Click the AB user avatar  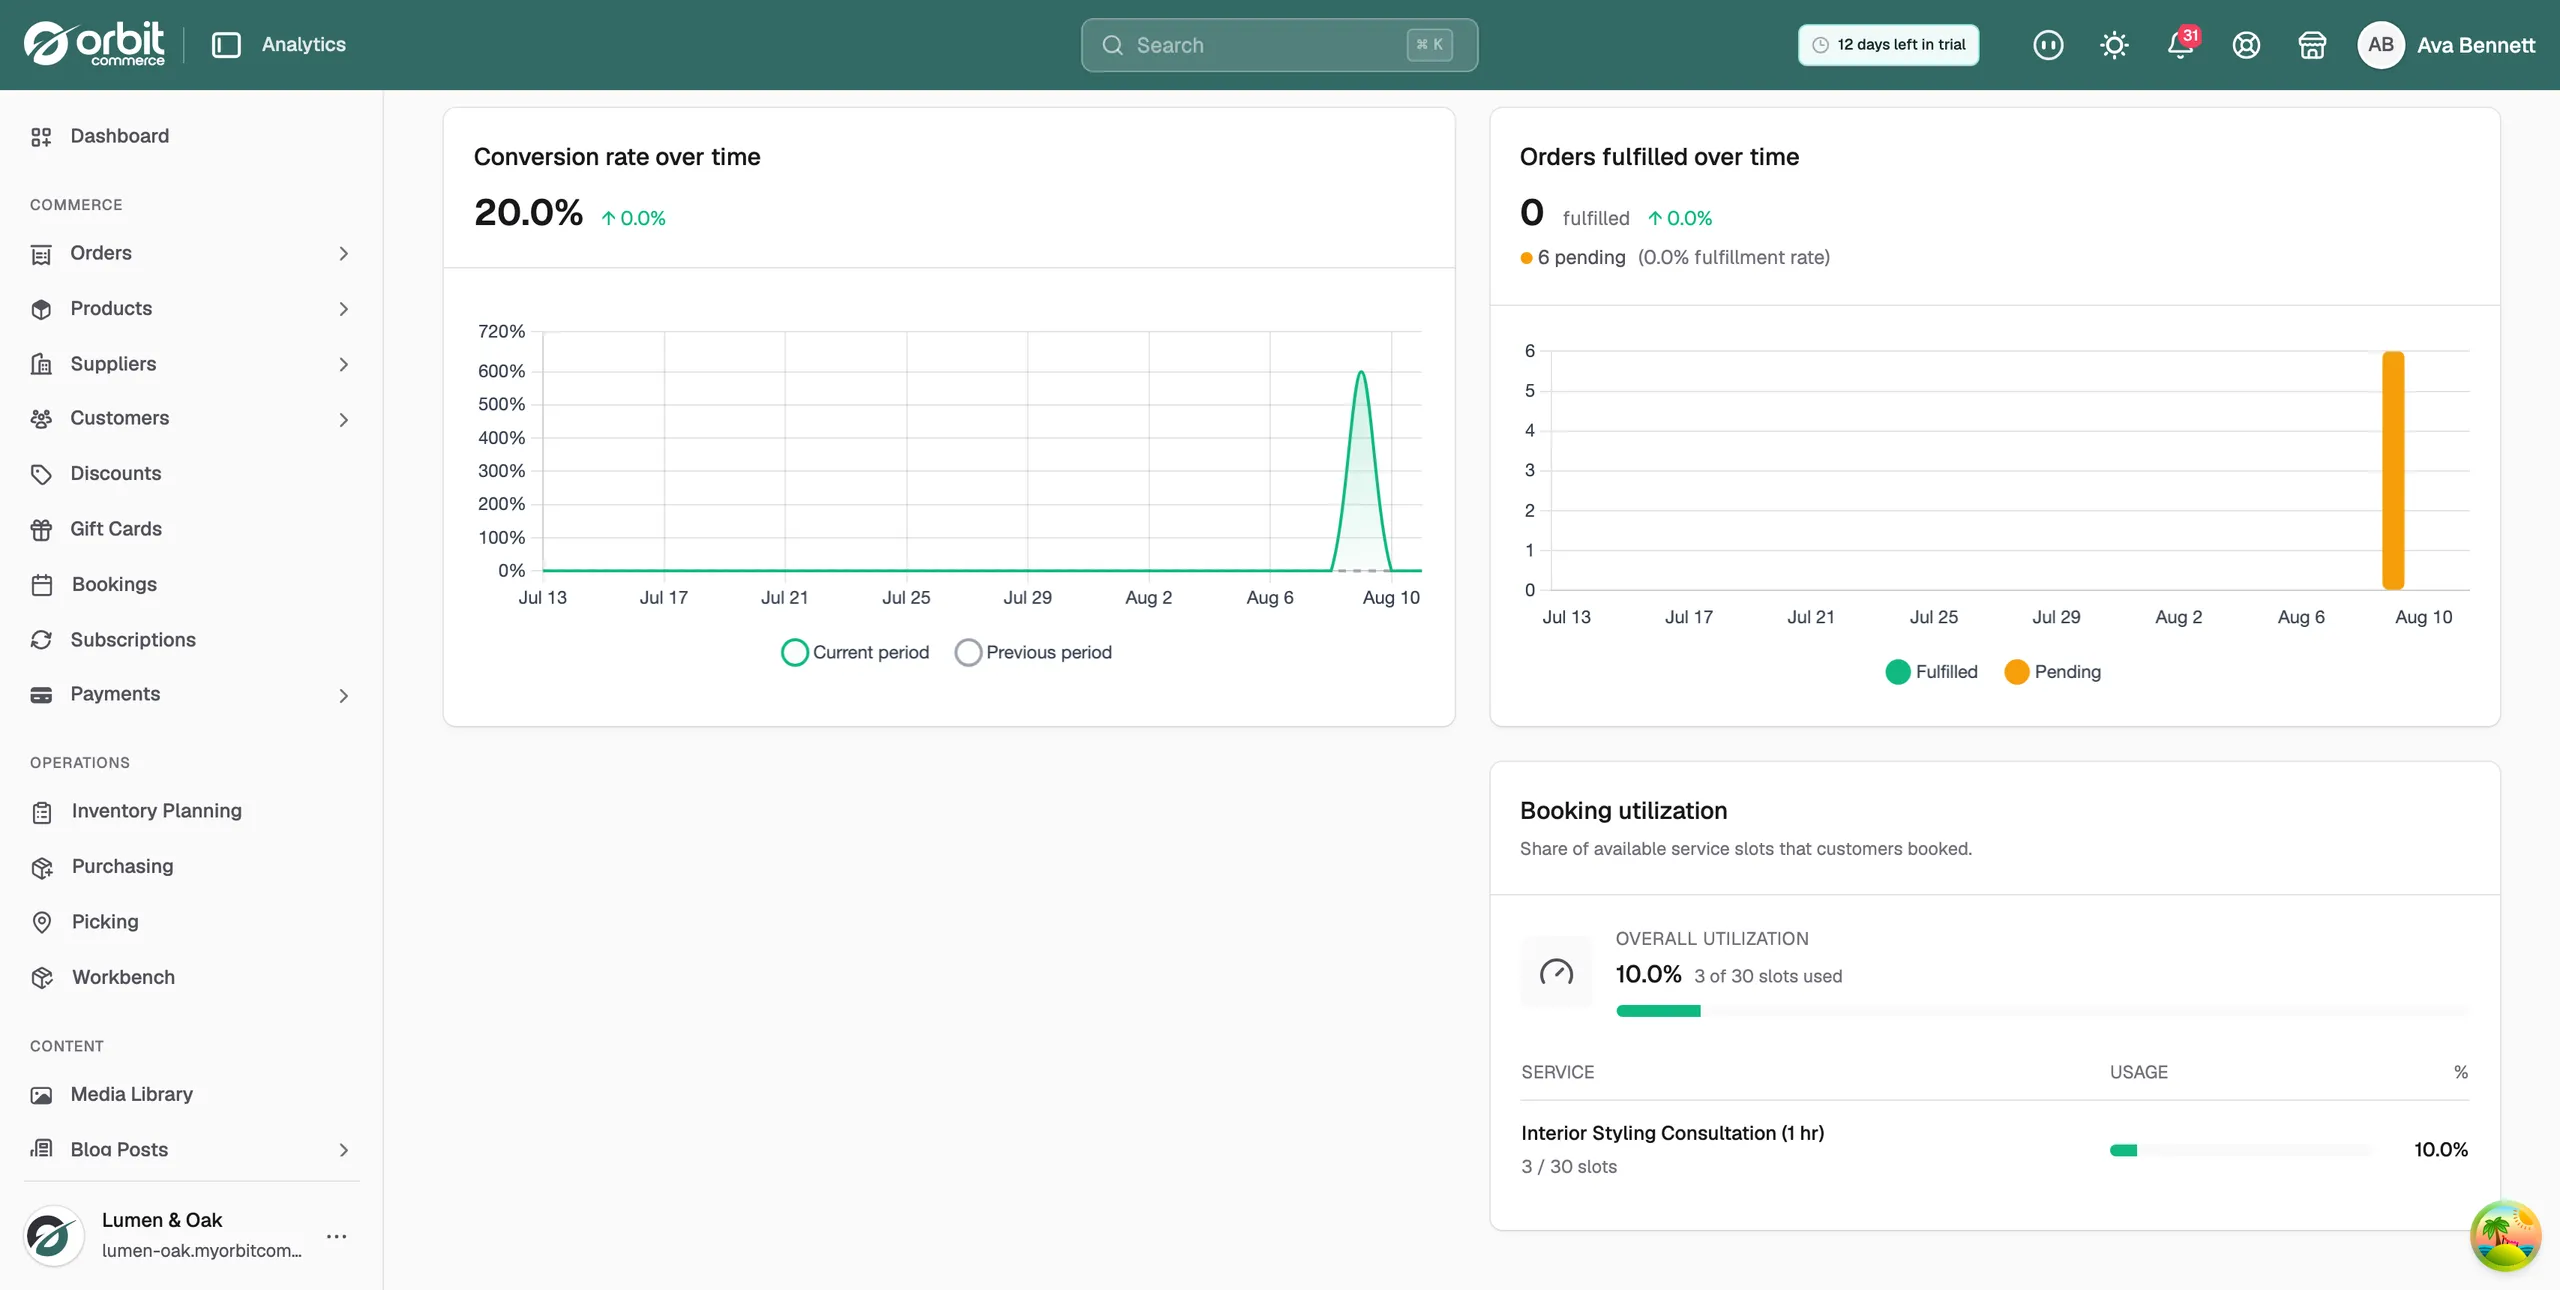(2381, 45)
